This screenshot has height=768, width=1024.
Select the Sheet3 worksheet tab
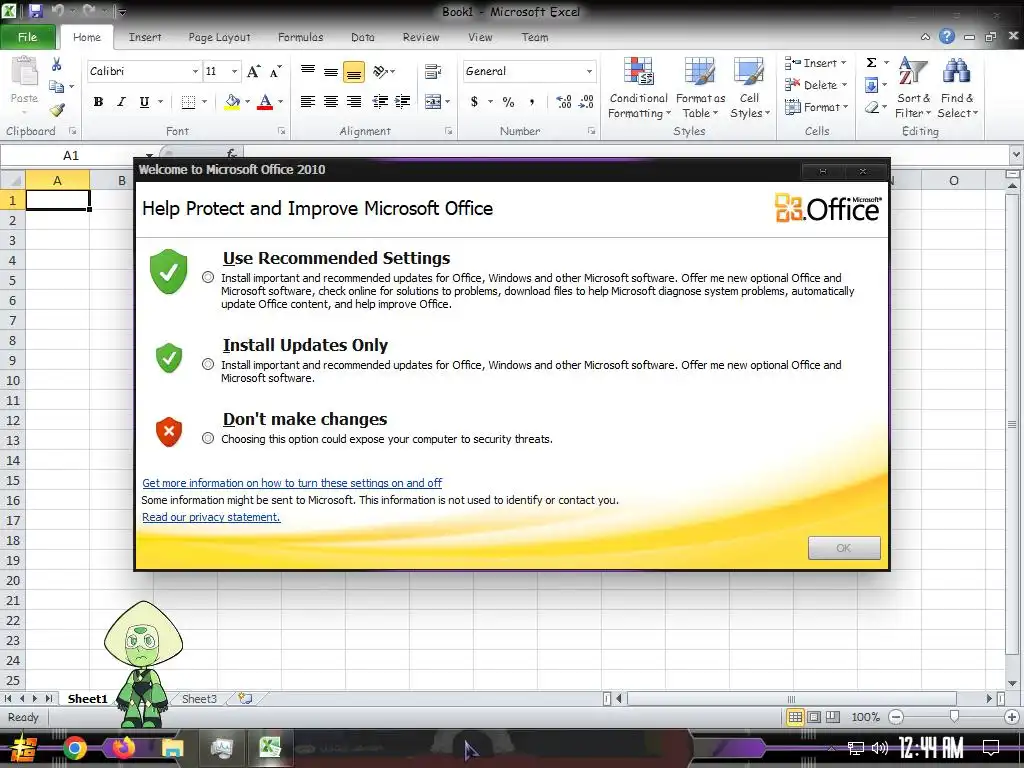click(x=199, y=699)
